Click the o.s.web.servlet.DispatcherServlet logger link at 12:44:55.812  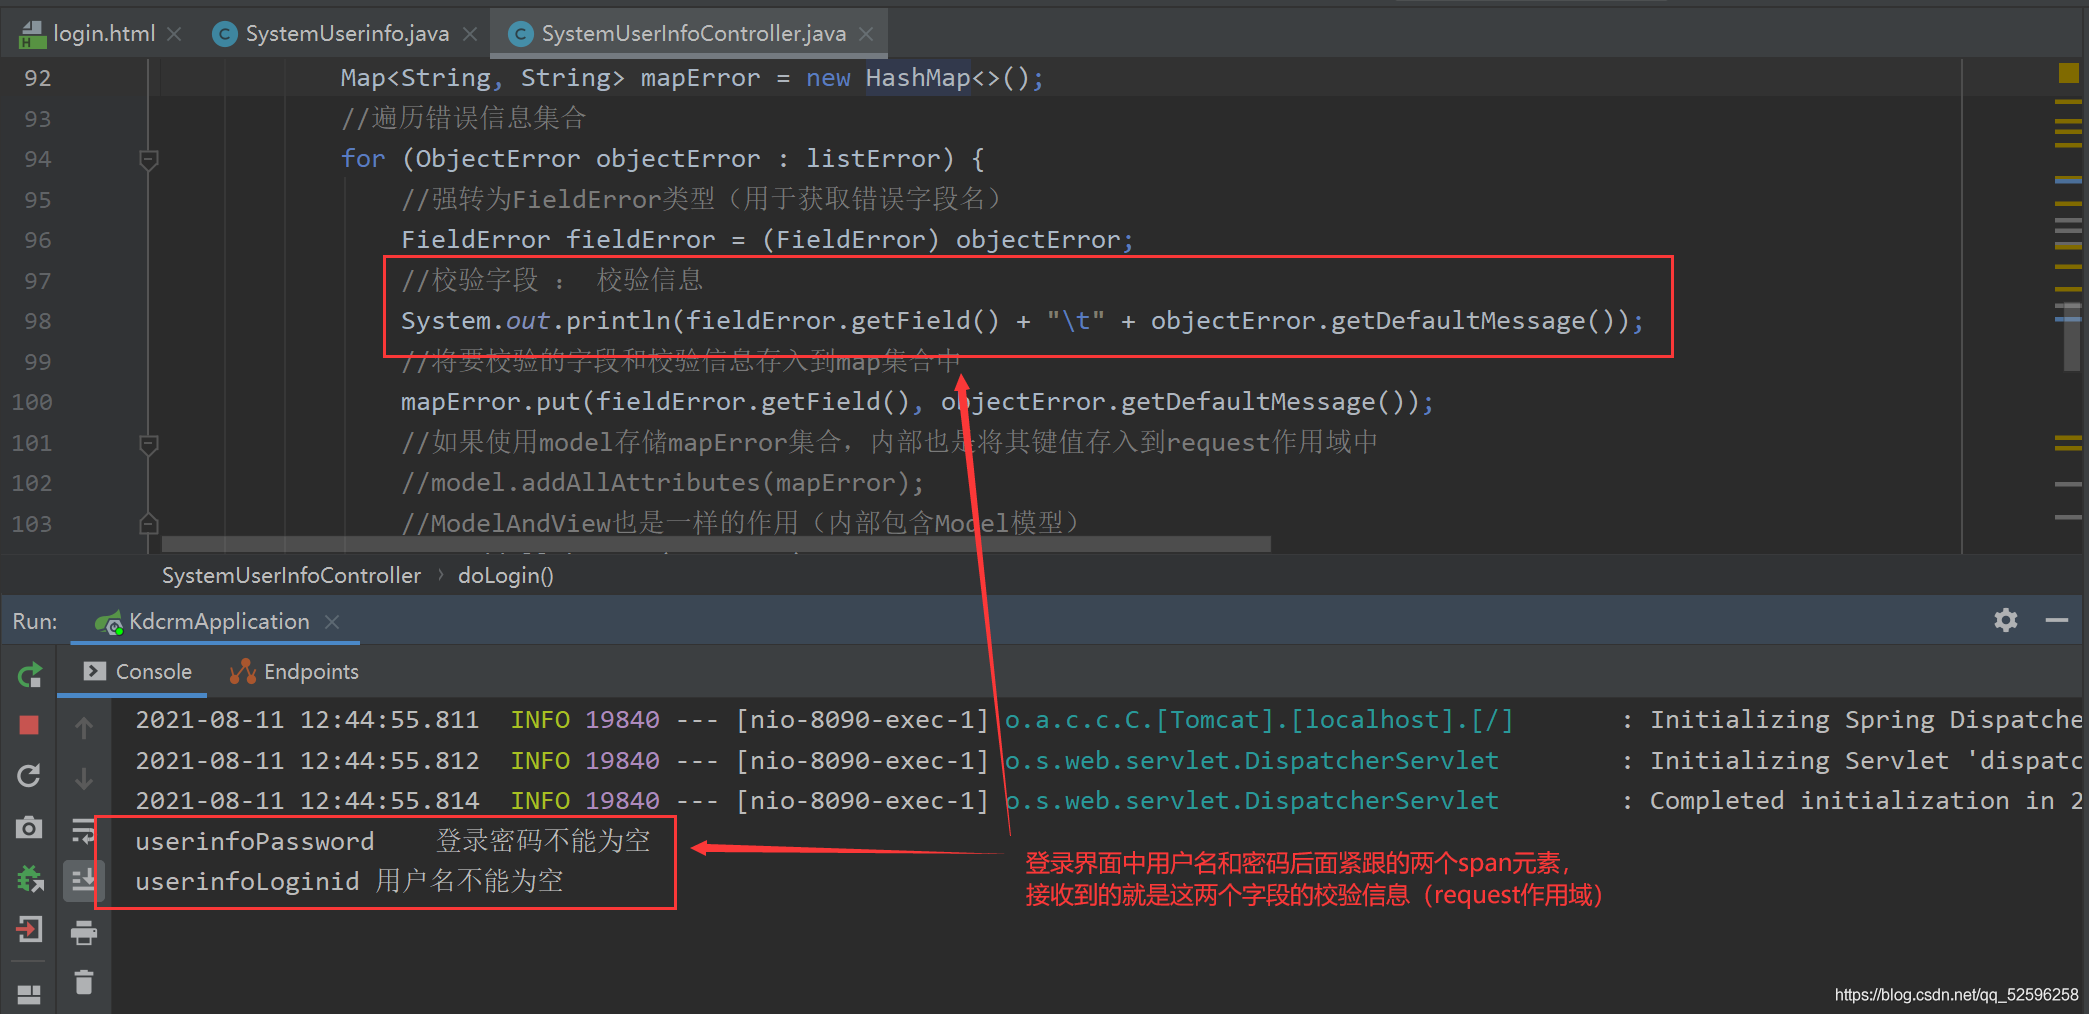1252,760
